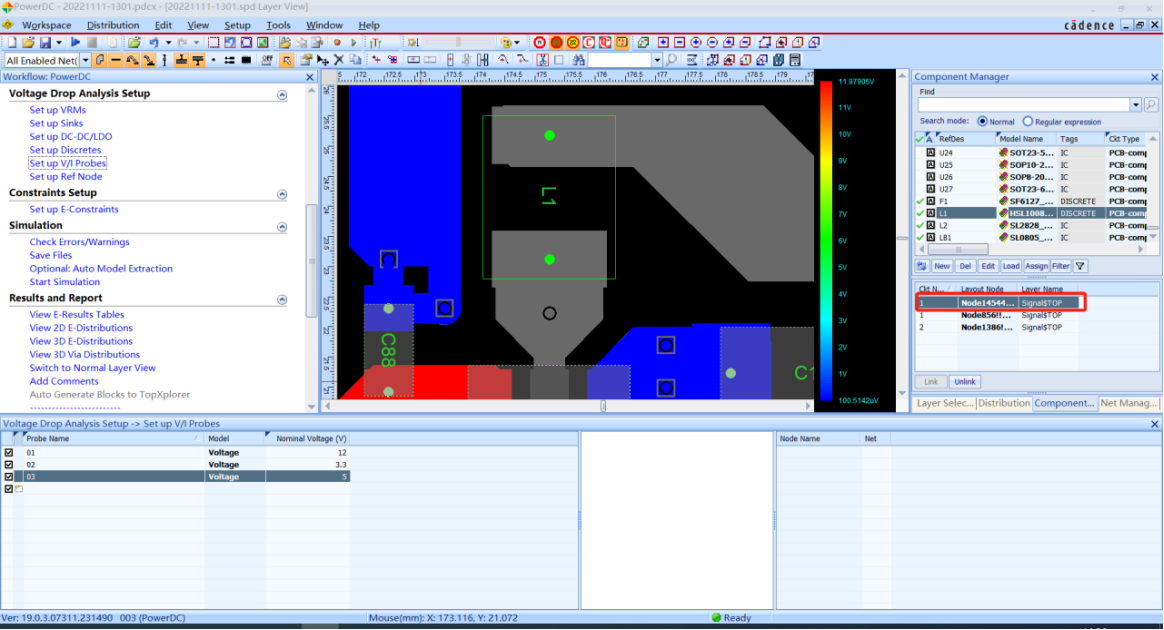Uncheck the checkbox for probe 02
The width and height of the screenshot is (1164, 630).
click(9, 465)
